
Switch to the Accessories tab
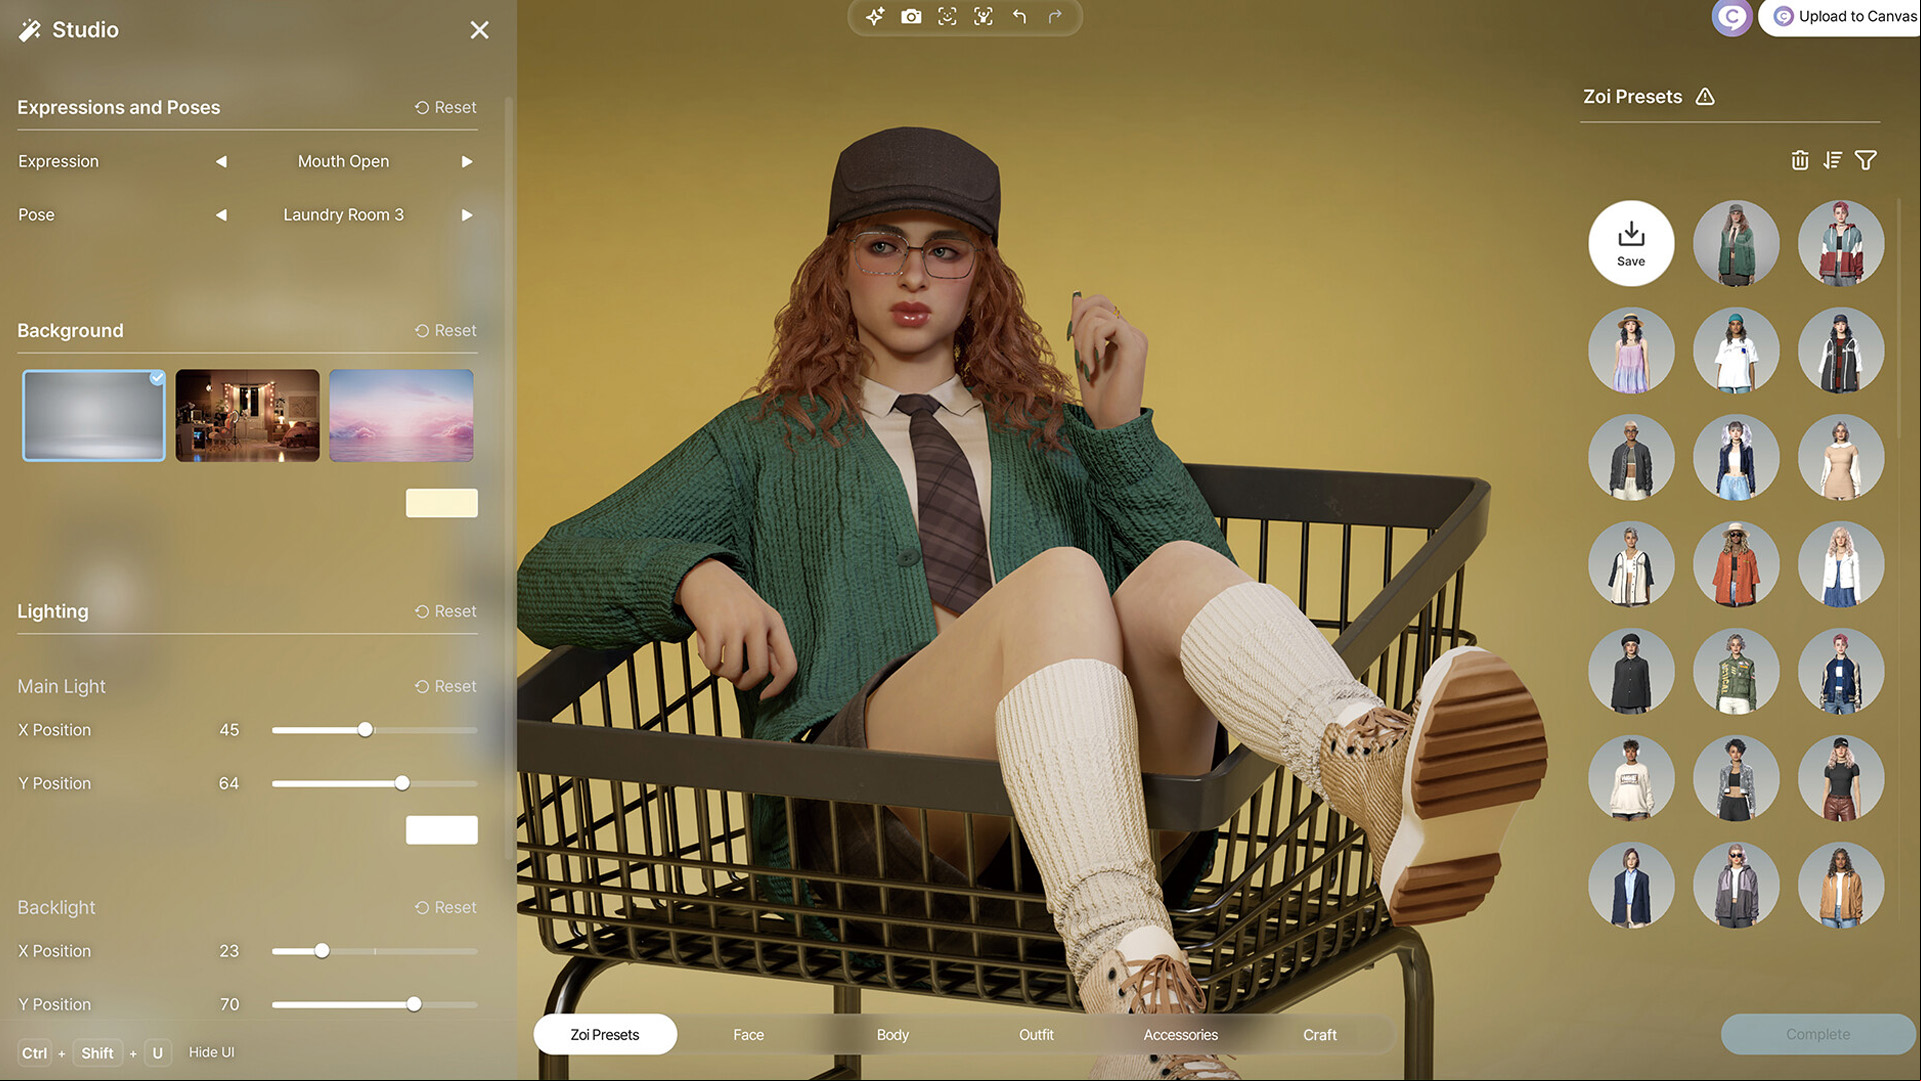[x=1180, y=1035]
